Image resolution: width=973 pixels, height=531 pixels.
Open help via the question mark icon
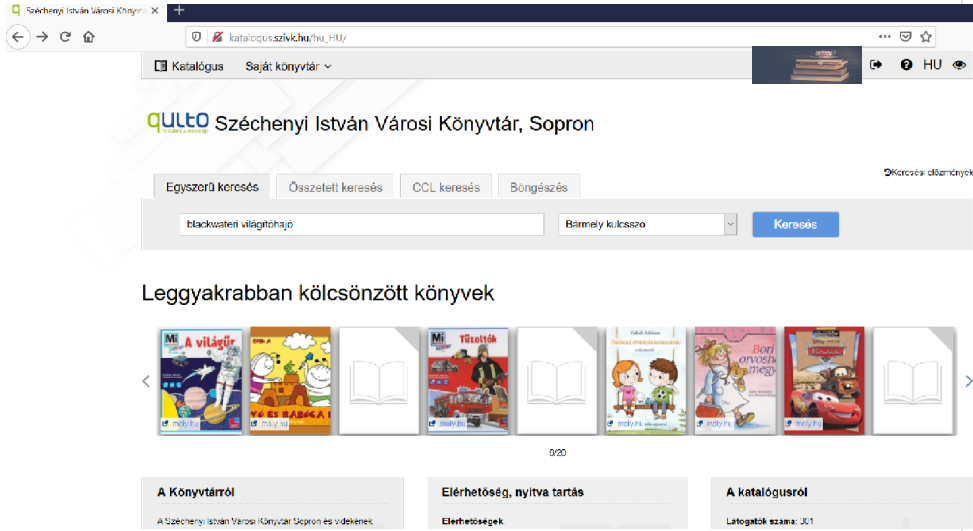(906, 65)
